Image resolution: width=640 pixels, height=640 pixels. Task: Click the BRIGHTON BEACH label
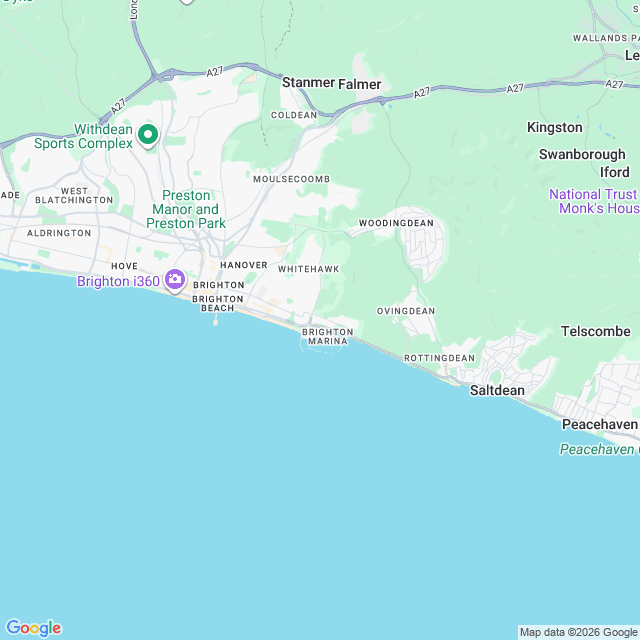(218, 304)
